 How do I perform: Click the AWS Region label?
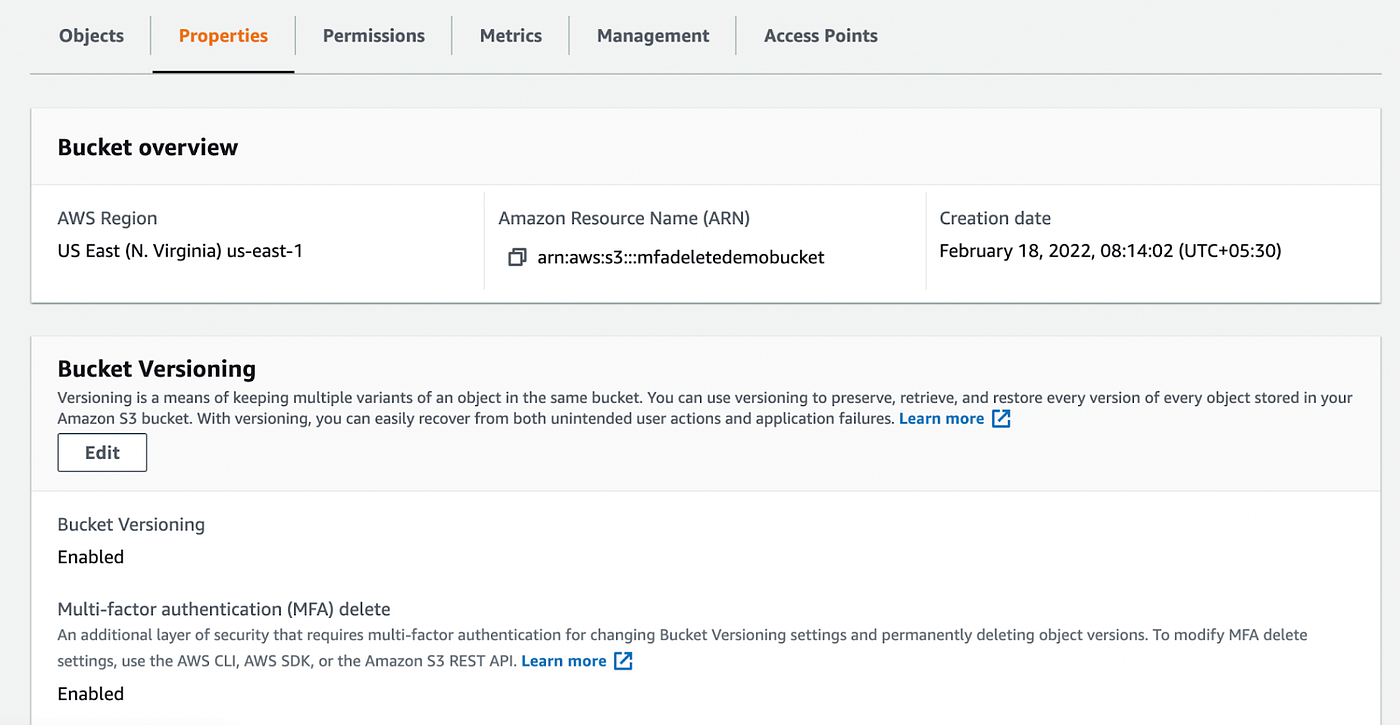tap(107, 218)
